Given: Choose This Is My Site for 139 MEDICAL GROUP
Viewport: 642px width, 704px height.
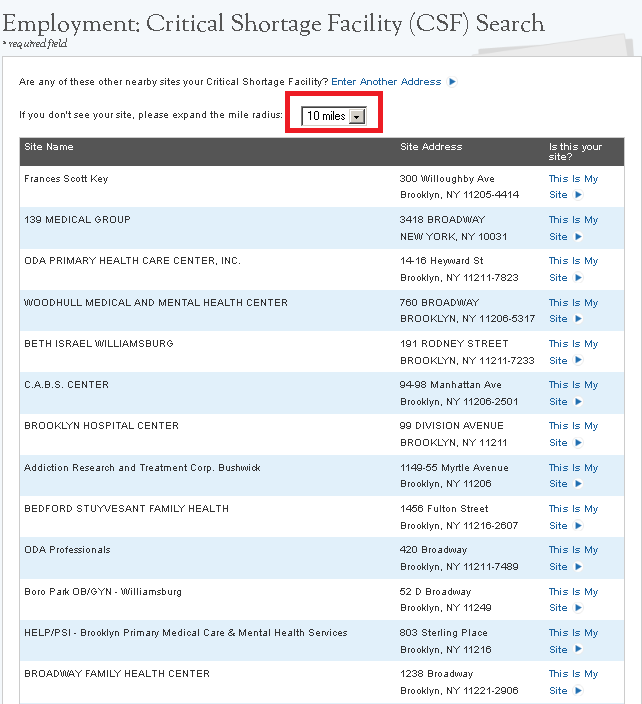Looking at the screenshot, I should 573,228.
